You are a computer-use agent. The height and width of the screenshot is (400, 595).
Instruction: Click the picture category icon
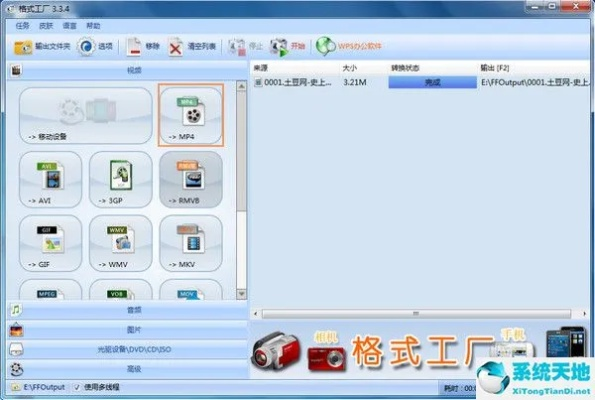pos(16,330)
